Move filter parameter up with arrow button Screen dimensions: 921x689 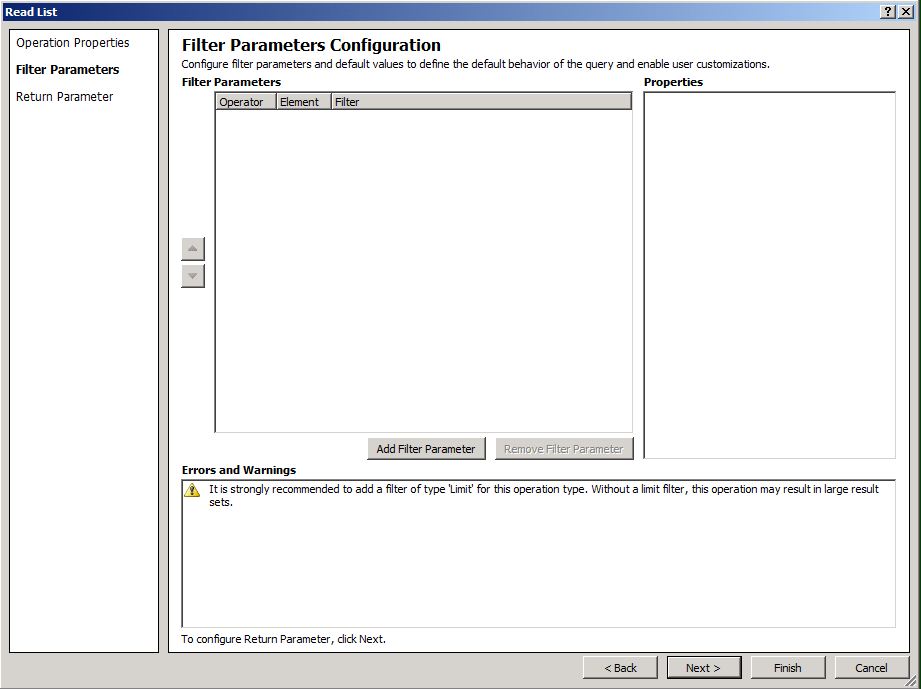pyautogui.click(x=193, y=248)
